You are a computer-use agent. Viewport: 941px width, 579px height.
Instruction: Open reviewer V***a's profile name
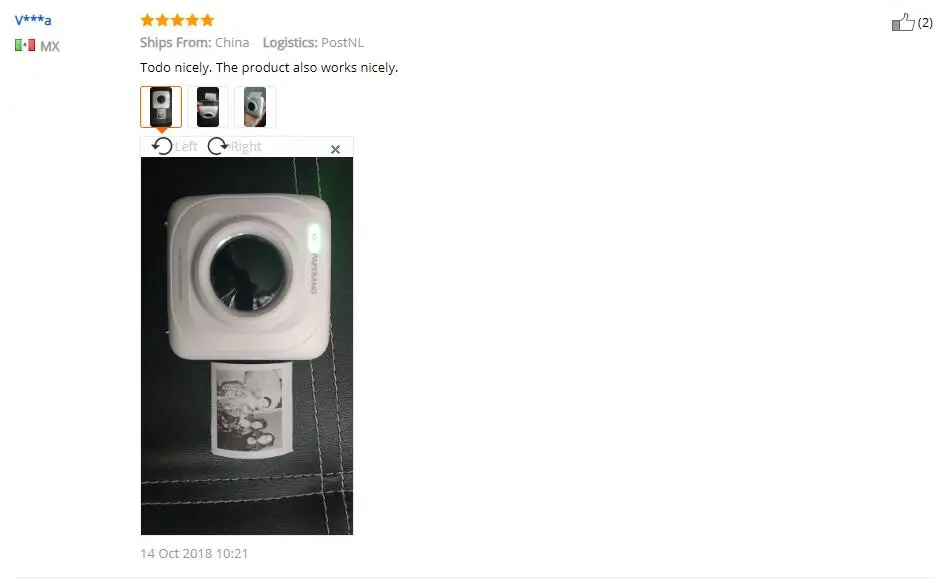click(x=33, y=20)
